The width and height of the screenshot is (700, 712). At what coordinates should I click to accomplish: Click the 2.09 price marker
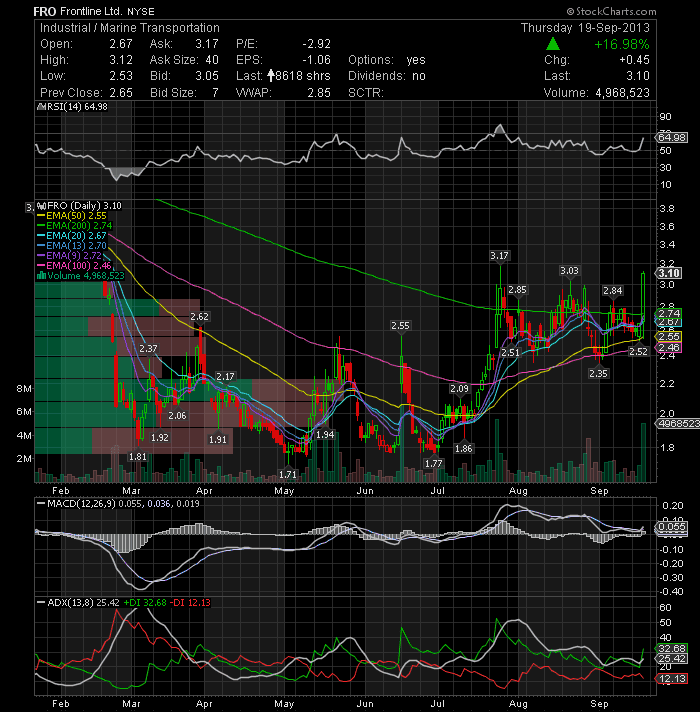[459, 389]
